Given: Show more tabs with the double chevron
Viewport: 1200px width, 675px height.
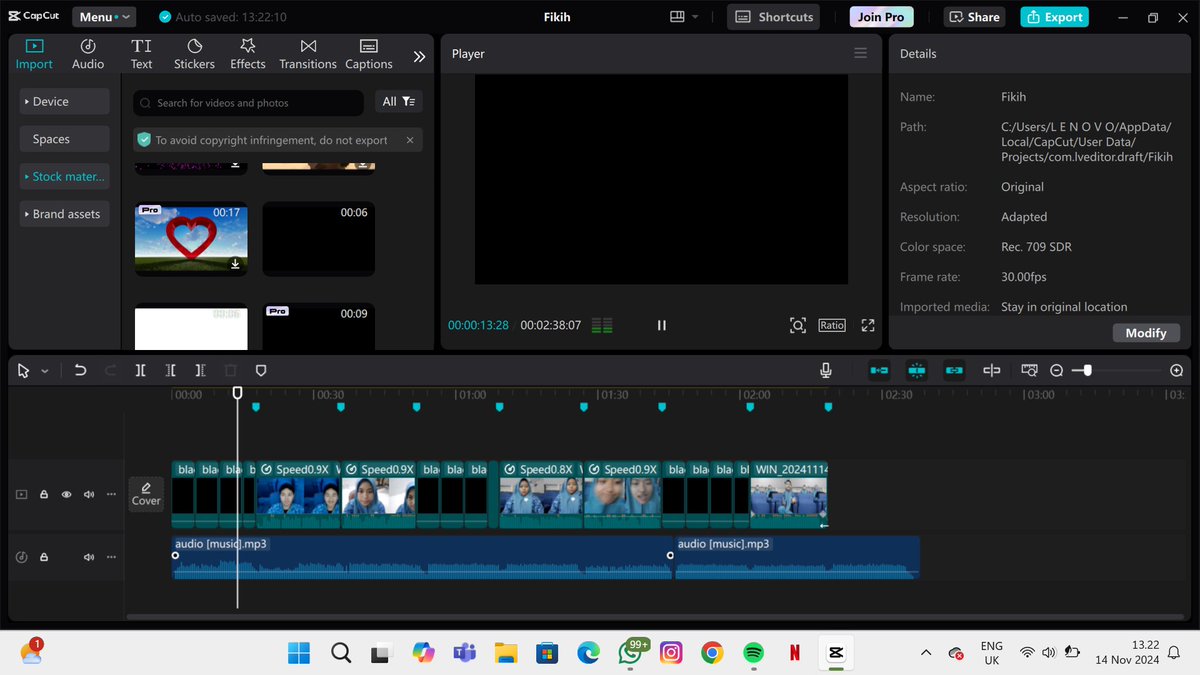Looking at the screenshot, I should (419, 57).
